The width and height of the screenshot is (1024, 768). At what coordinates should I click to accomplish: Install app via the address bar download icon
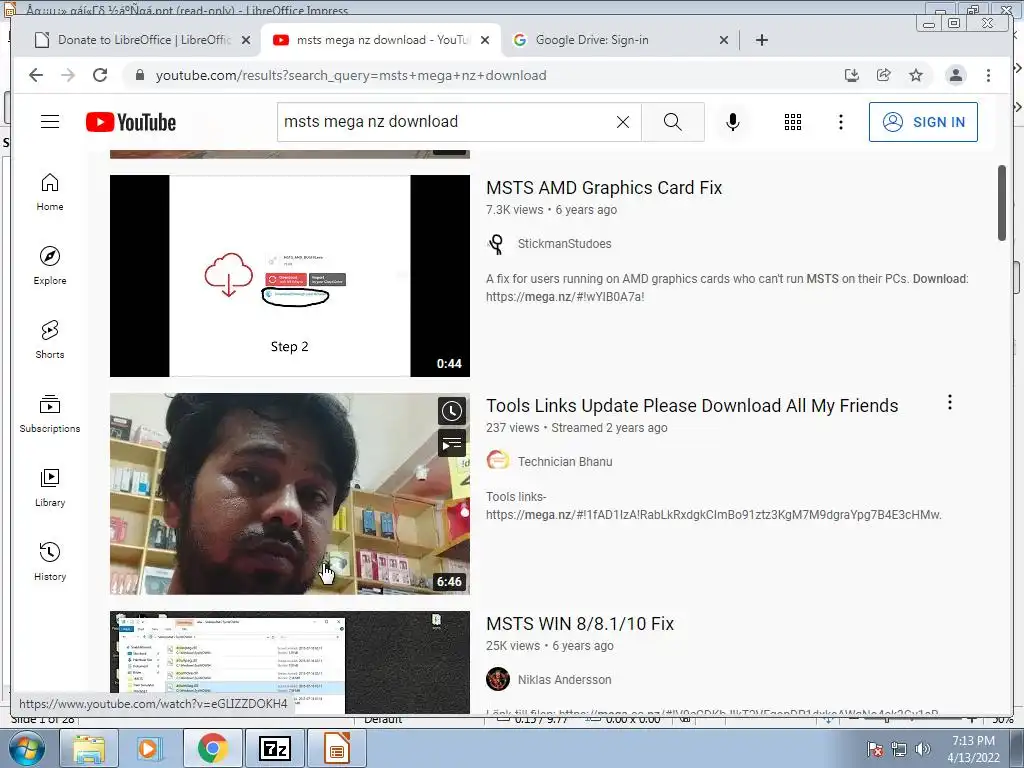click(x=852, y=75)
